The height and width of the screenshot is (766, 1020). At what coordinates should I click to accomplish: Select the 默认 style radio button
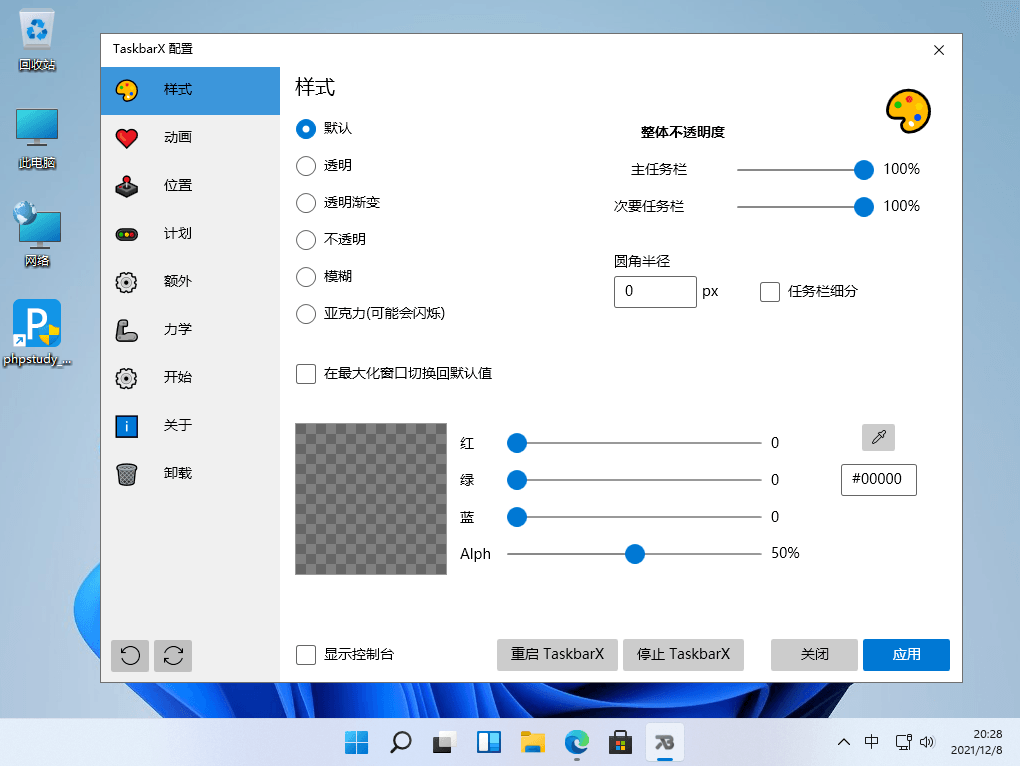pos(306,129)
